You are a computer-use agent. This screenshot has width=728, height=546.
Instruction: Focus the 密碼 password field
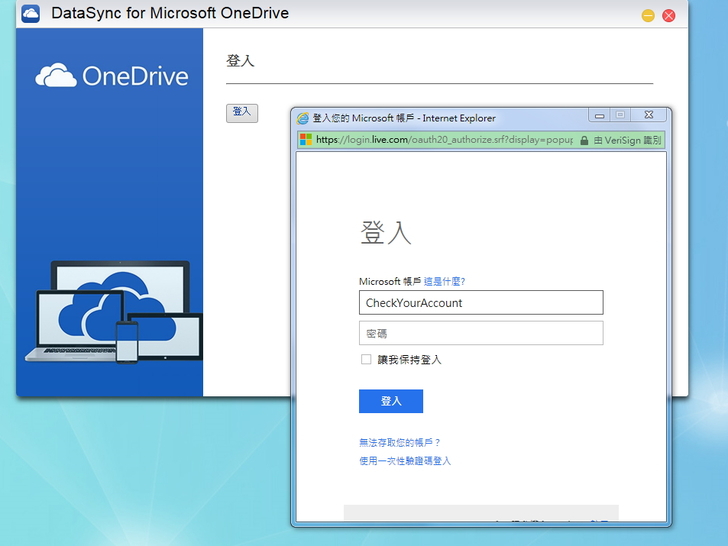point(480,333)
